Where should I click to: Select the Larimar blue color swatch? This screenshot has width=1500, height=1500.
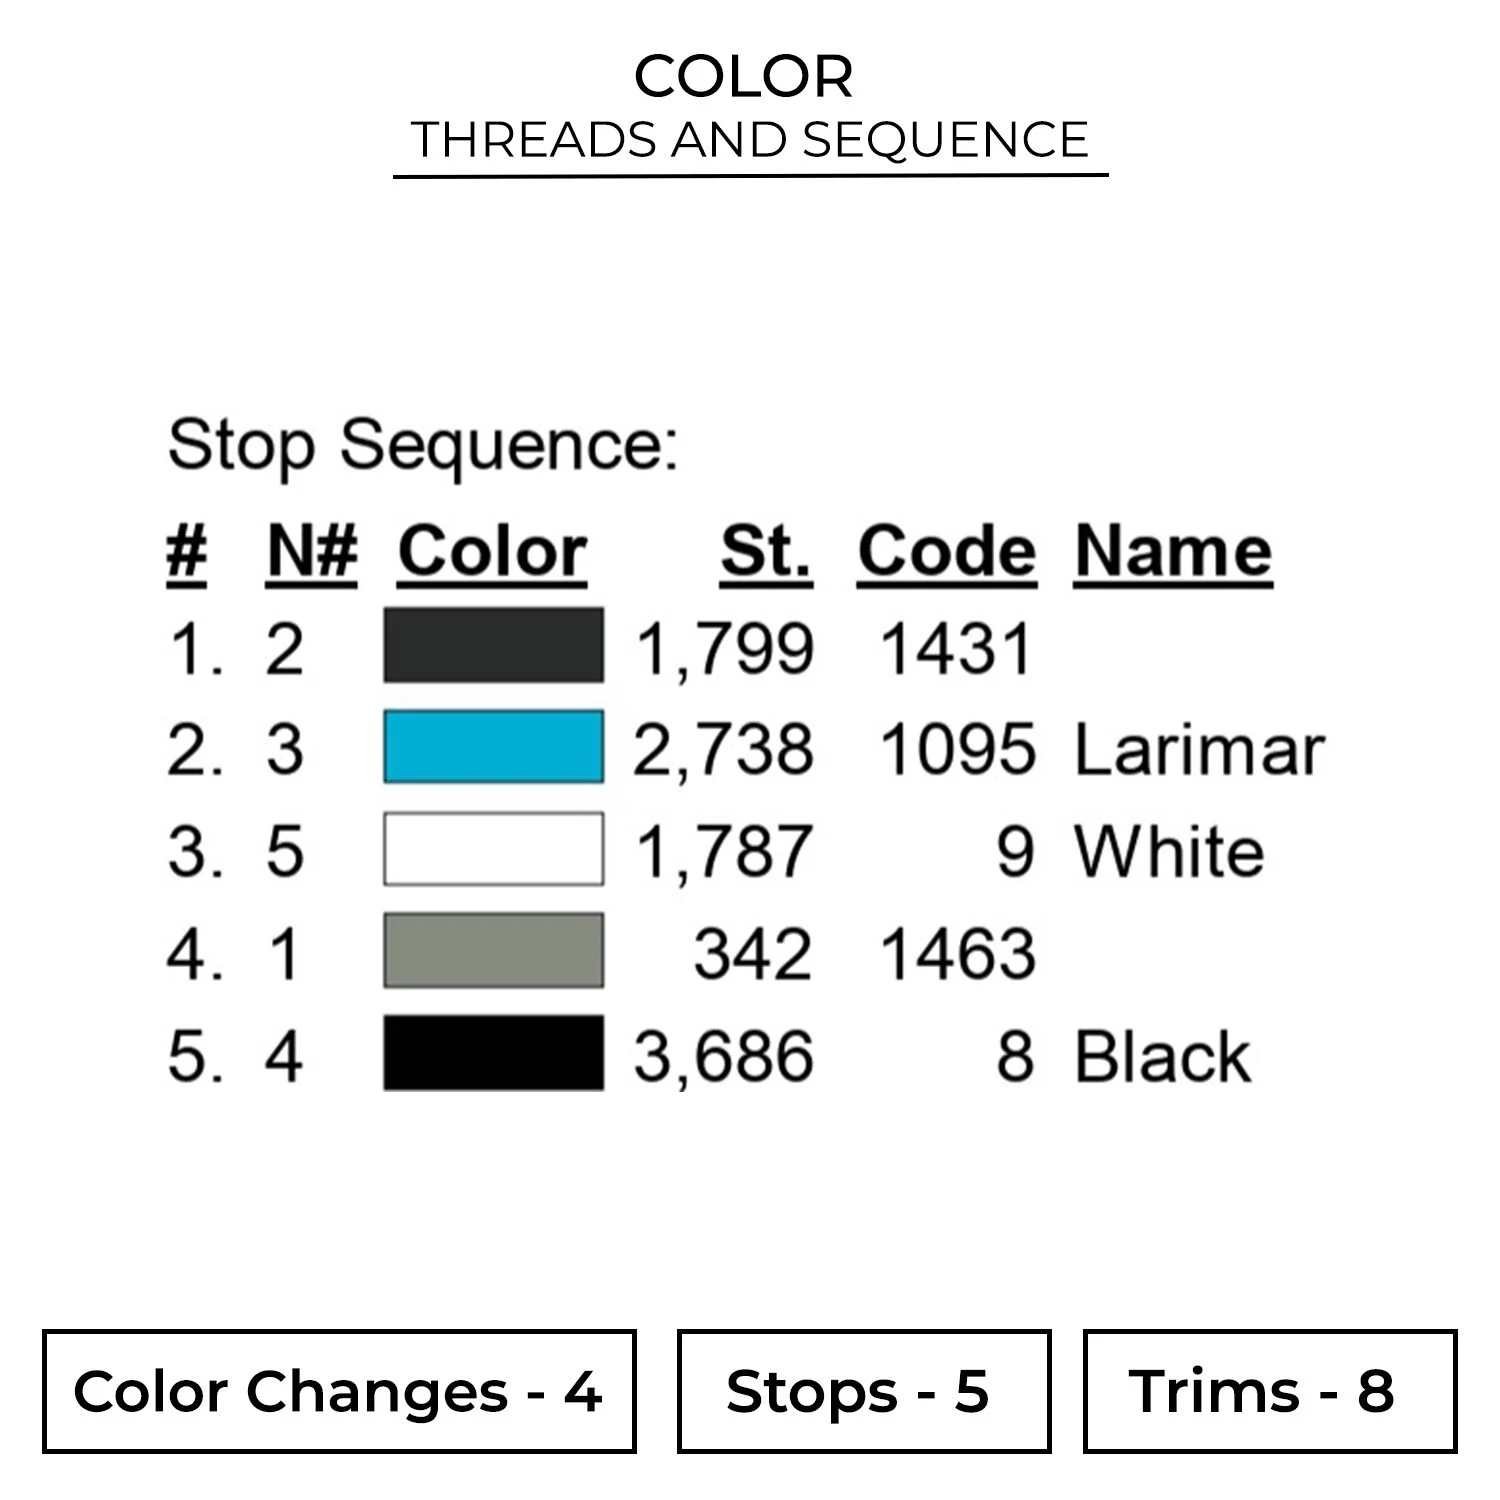coord(493,747)
